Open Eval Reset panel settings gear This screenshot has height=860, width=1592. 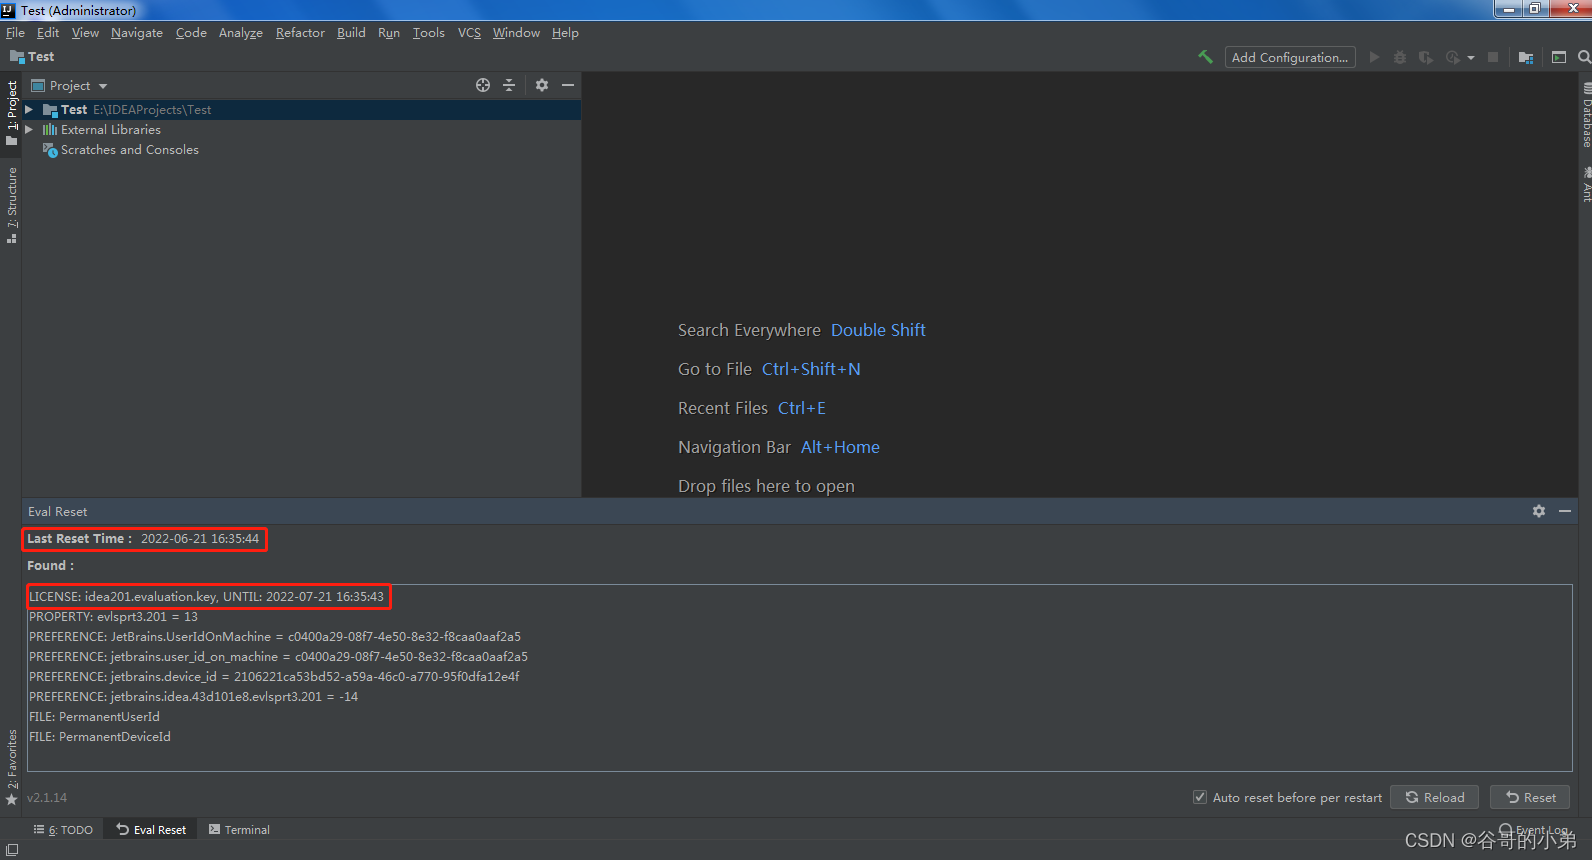[x=1539, y=511]
